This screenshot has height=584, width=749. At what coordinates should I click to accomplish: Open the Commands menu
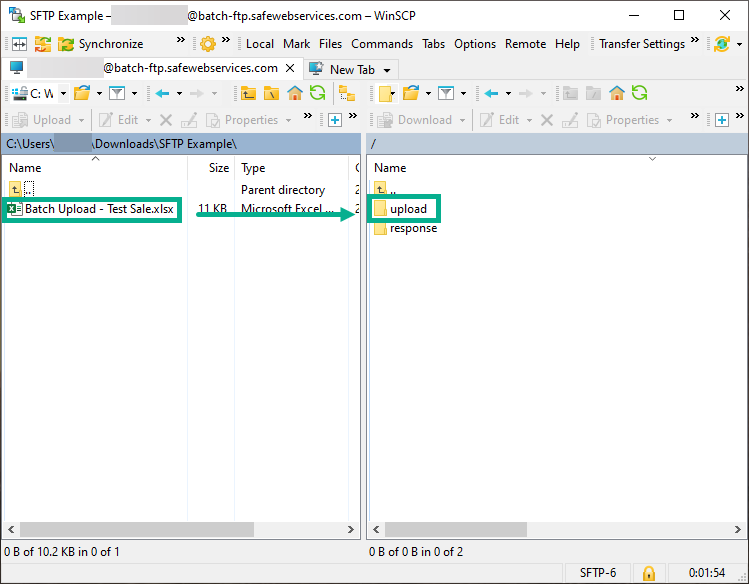click(382, 44)
